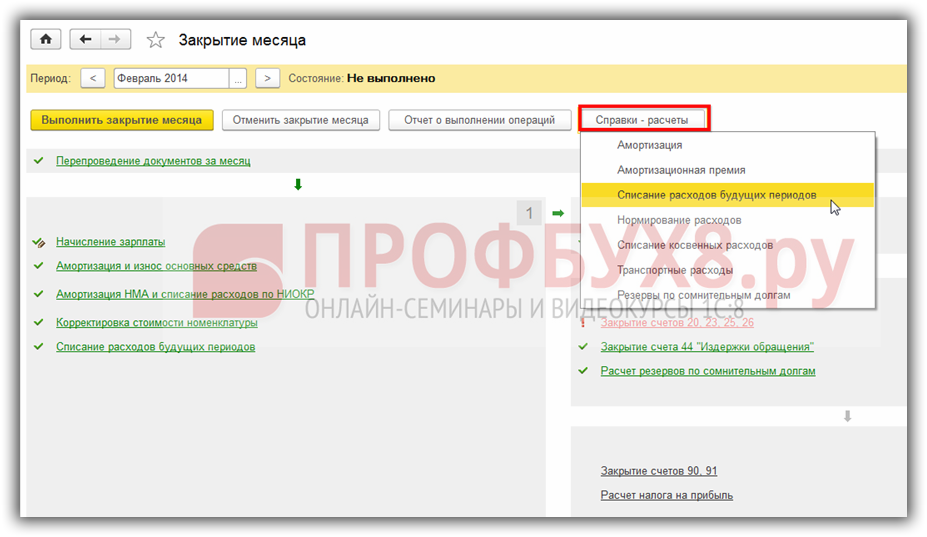This screenshot has height=537, width=927.
Task: Open the Отчет о выполнении операций report
Action: pyautogui.click(x=479, y=120)
